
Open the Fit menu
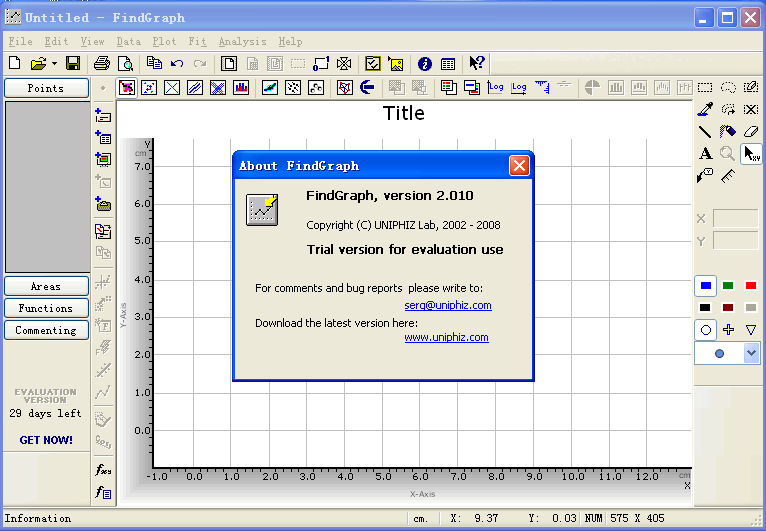click(197, 42)
